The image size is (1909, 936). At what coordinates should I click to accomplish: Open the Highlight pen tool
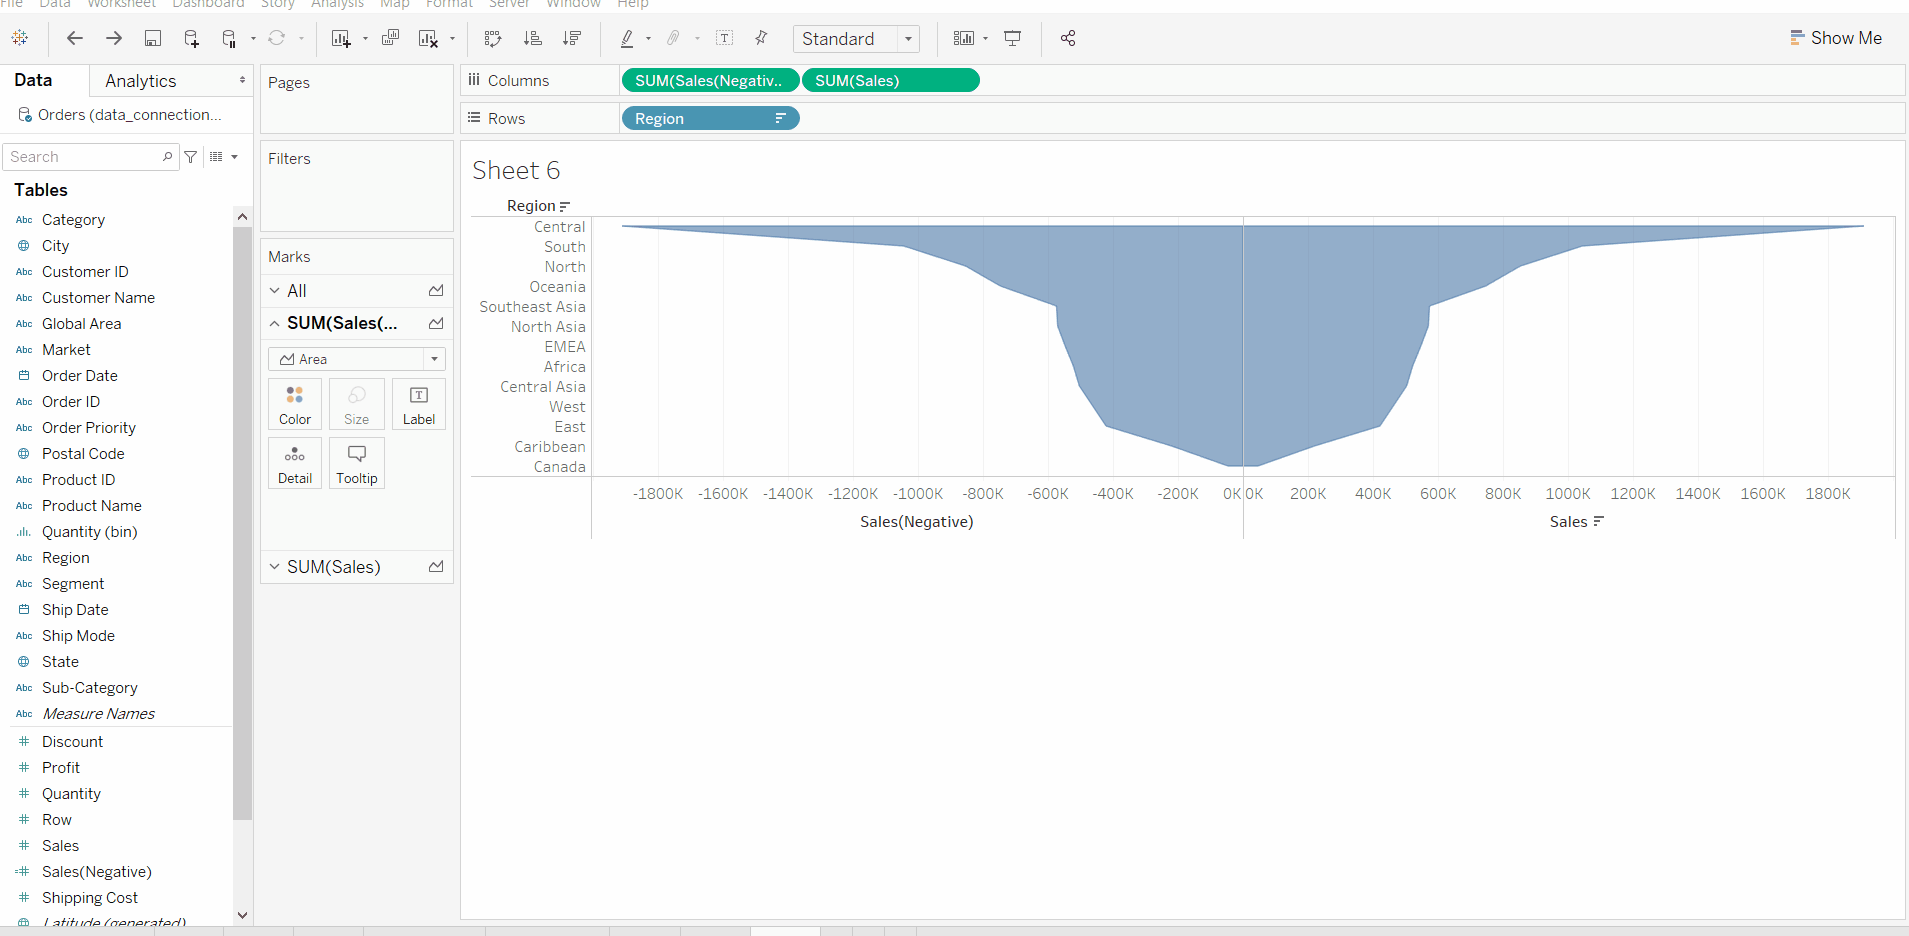click(627, 38)
